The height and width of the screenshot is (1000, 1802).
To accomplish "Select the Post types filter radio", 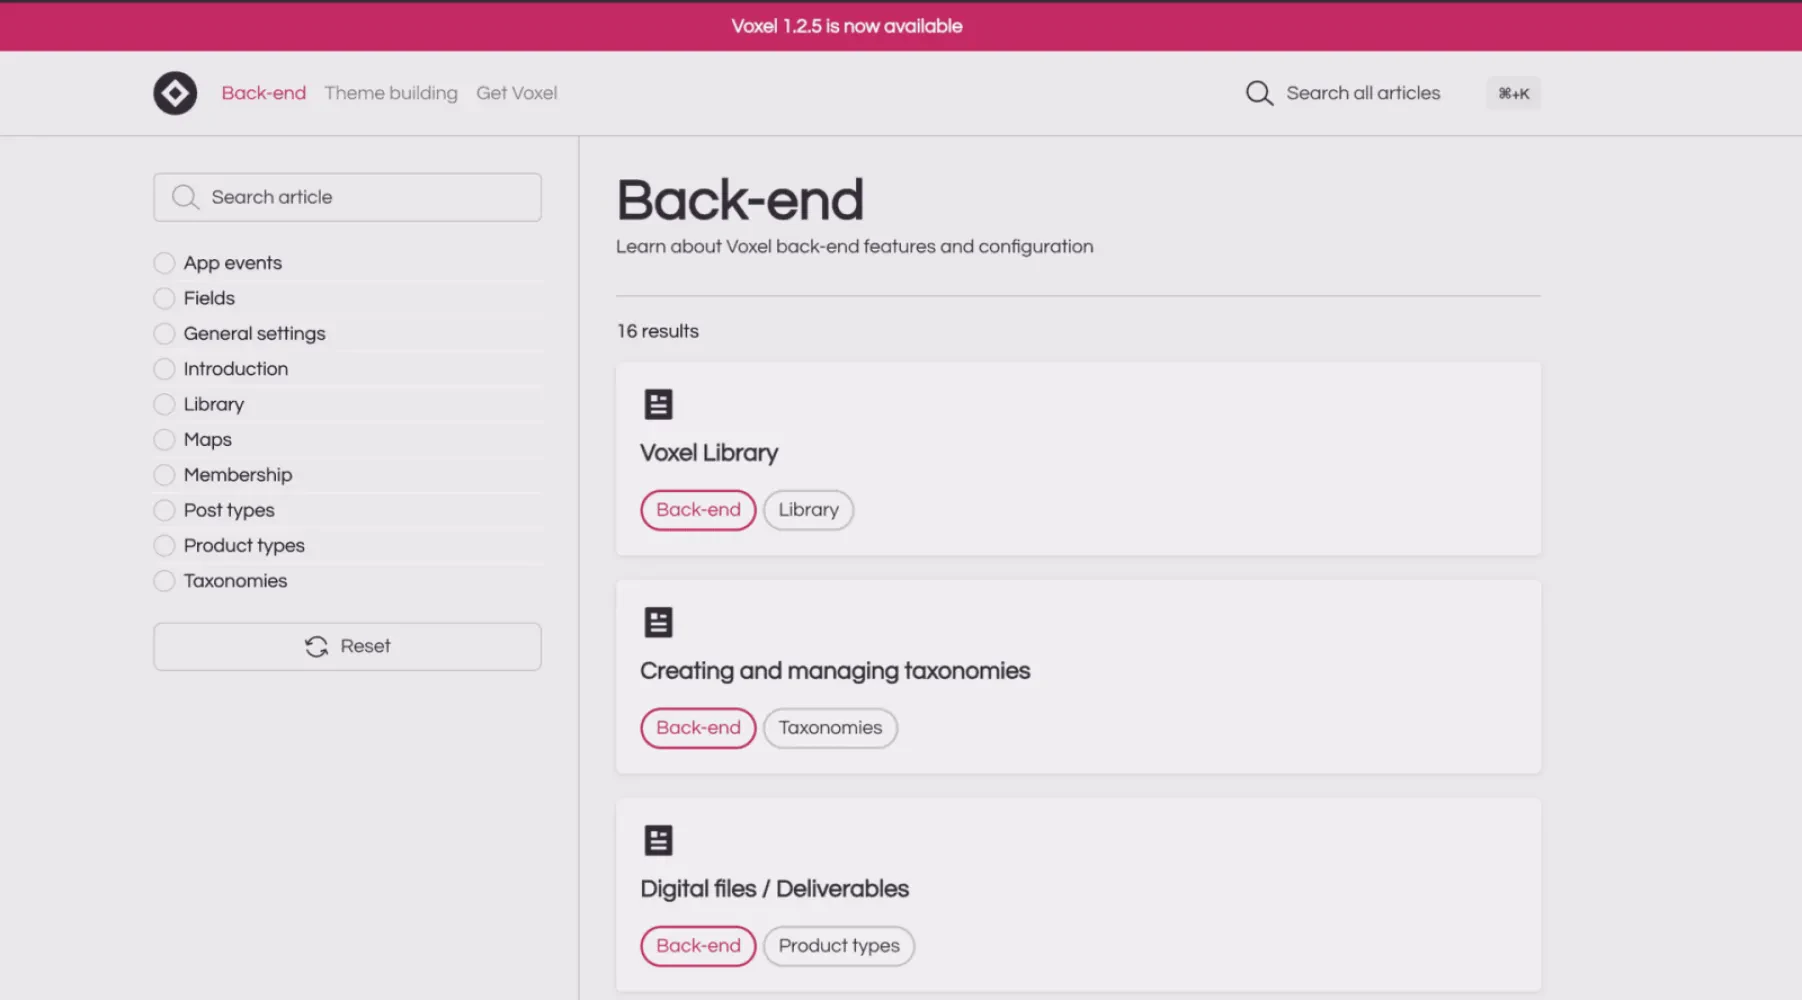I will [x=164, y=510].
